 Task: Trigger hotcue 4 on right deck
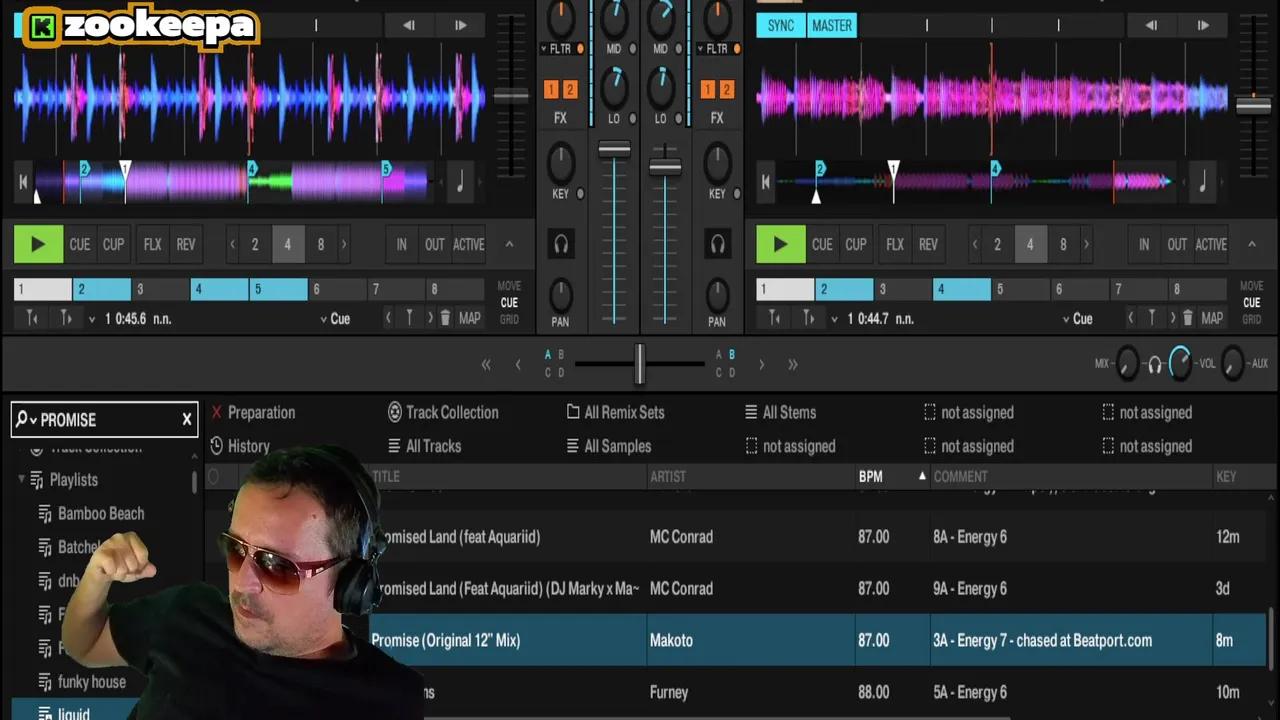point(962,289)
